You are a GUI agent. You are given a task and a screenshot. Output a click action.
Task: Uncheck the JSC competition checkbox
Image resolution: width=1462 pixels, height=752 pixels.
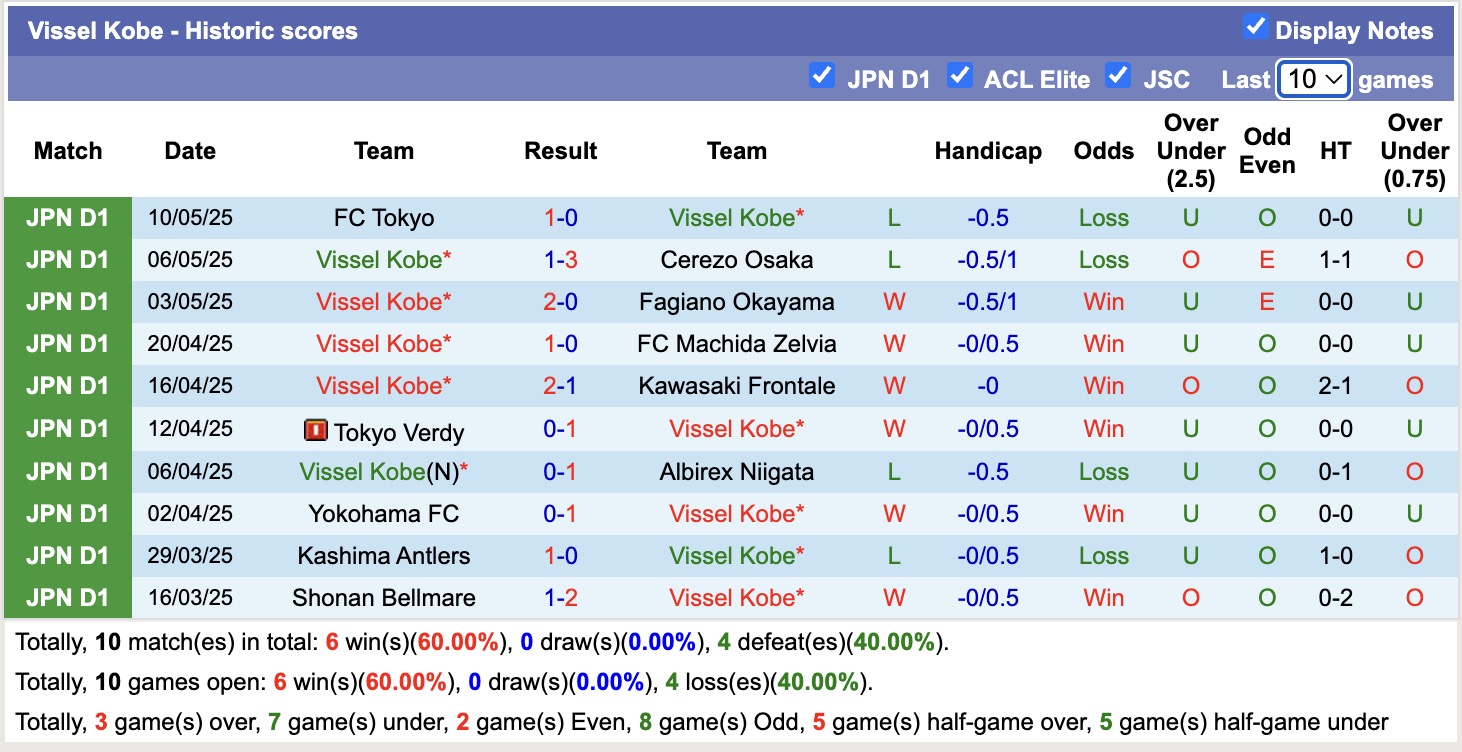pyautogui.click(x=1118, y=76)
